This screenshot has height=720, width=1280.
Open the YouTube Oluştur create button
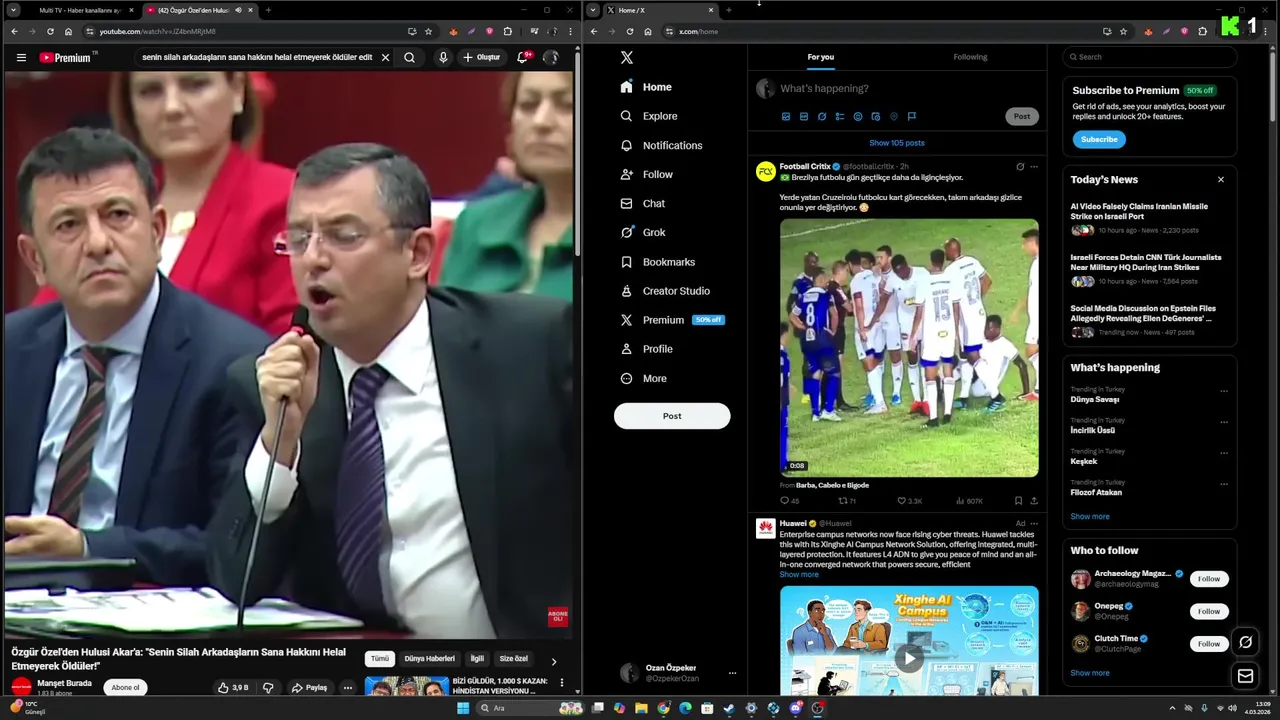click(482, 58)
